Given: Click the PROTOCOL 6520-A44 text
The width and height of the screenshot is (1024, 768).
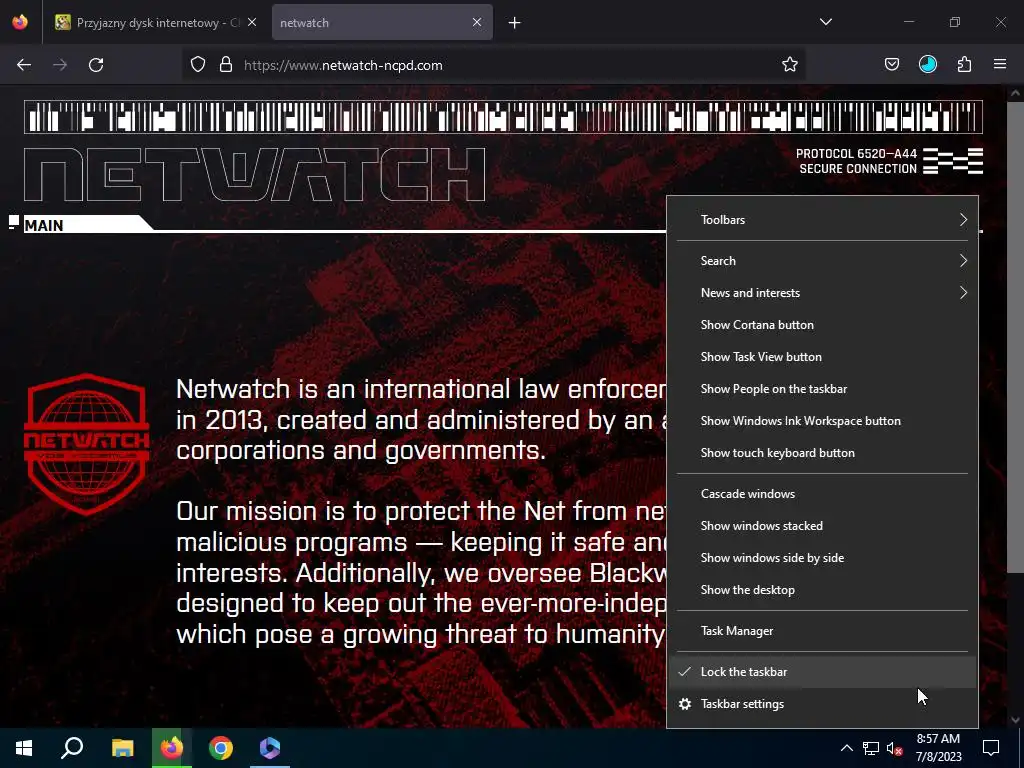Looking at the screenshot, I should tap(856, 153).
